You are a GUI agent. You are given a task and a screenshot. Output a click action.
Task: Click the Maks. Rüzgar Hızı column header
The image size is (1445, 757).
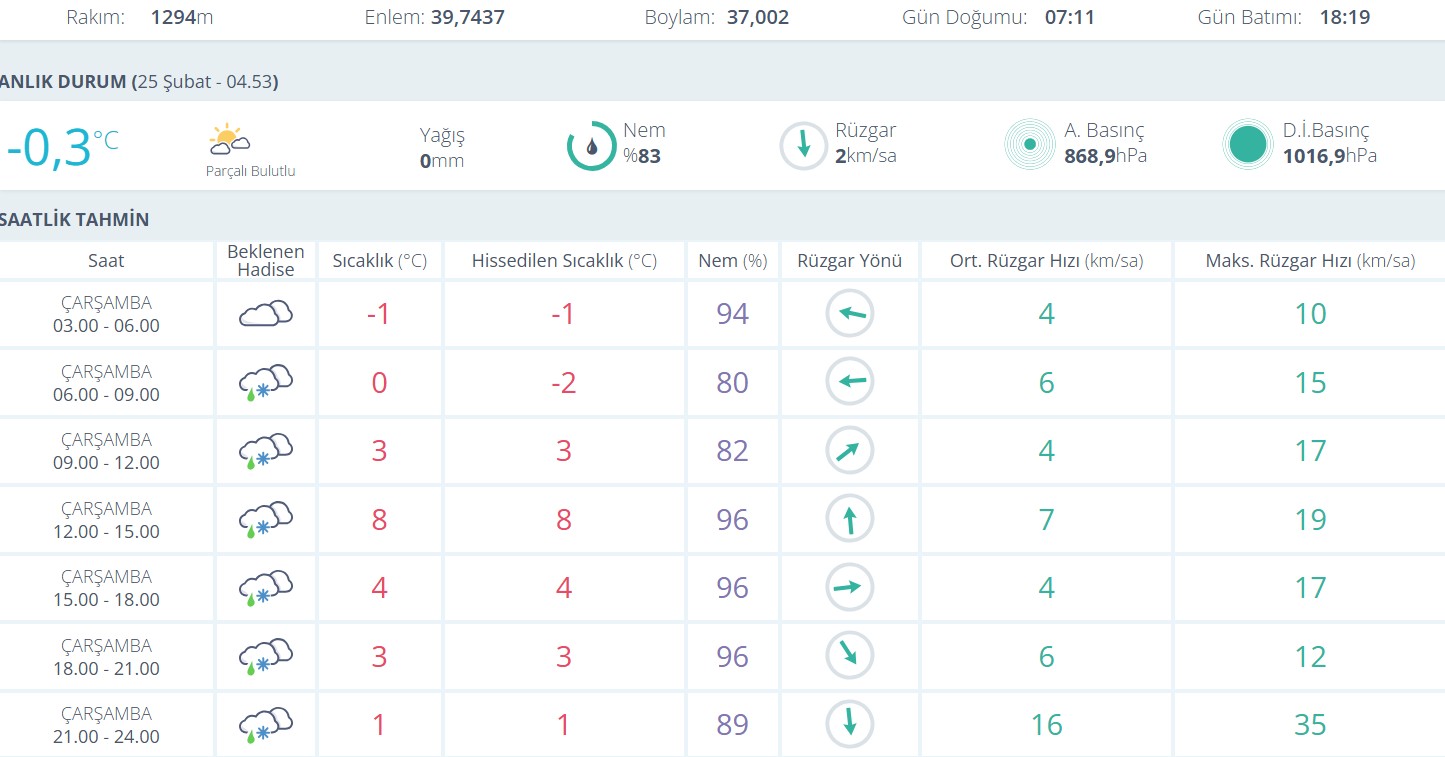[x=1310, y=261]
